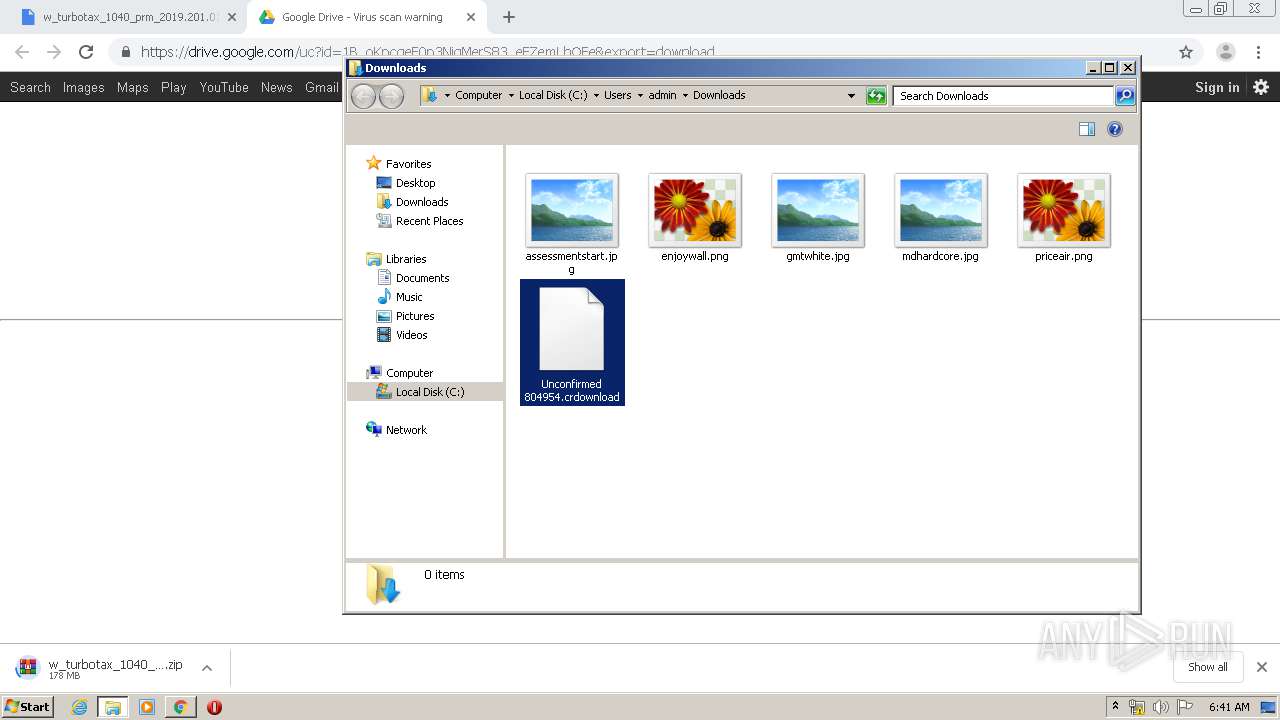The width and height of the screenshot is (1280, 720).
Task: Click the green refresh button beside address bar
Action: point(876,96)
